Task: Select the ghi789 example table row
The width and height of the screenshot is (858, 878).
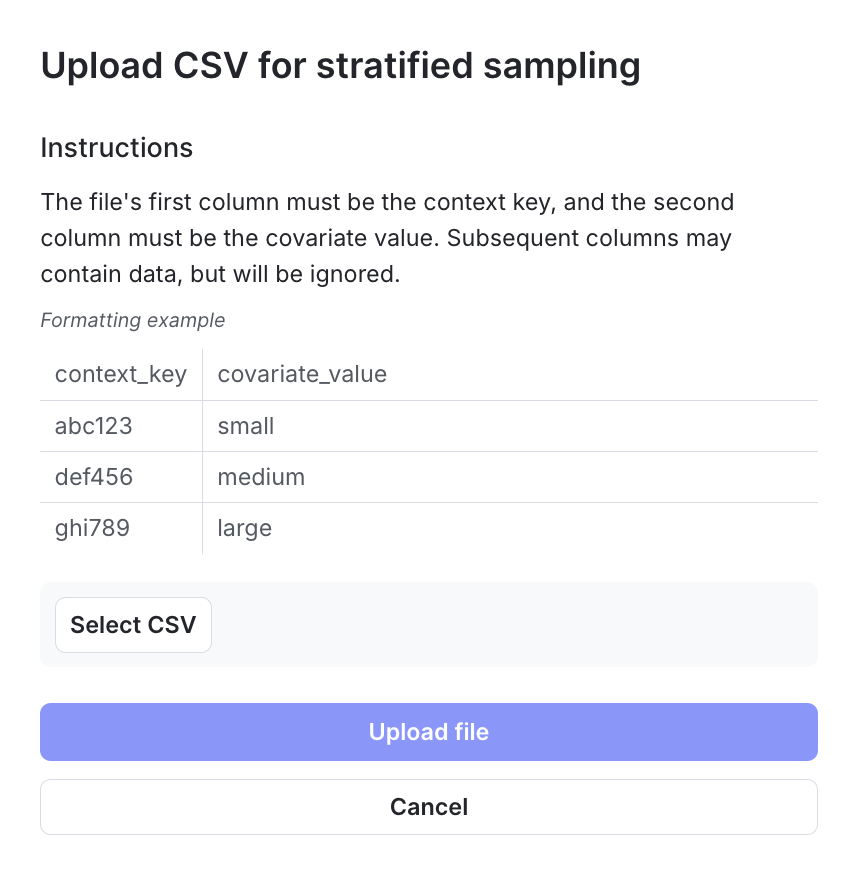Action: coord(428,528)
